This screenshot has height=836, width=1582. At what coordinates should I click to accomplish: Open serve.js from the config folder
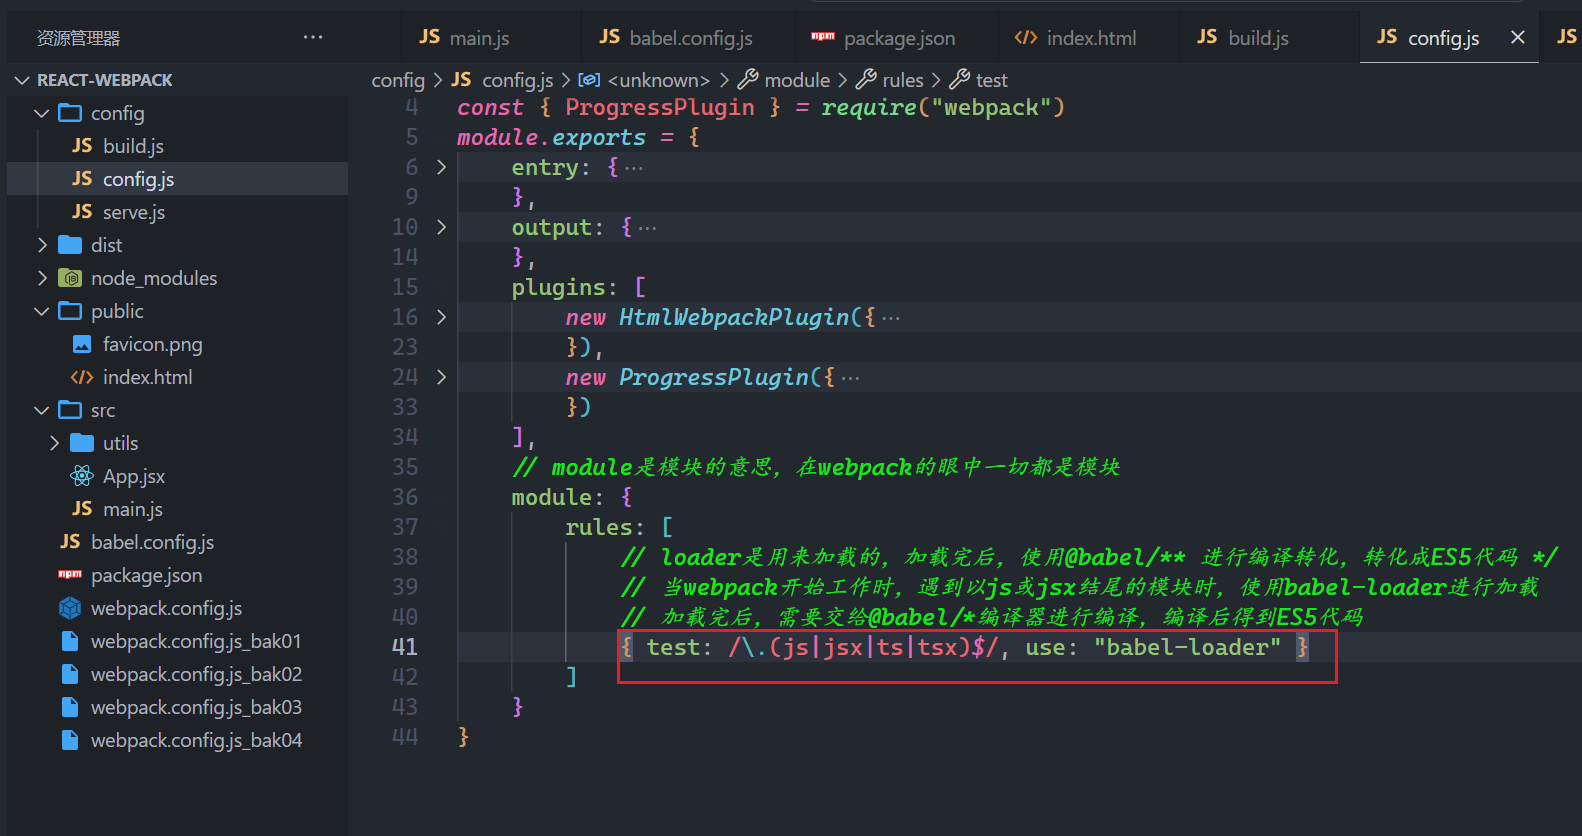point(134,212)
